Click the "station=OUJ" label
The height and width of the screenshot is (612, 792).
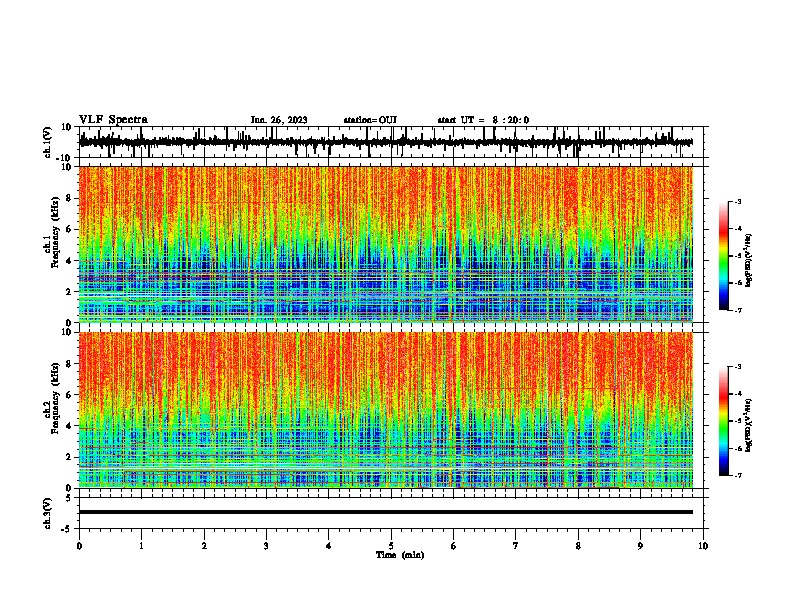pos(370,120)
